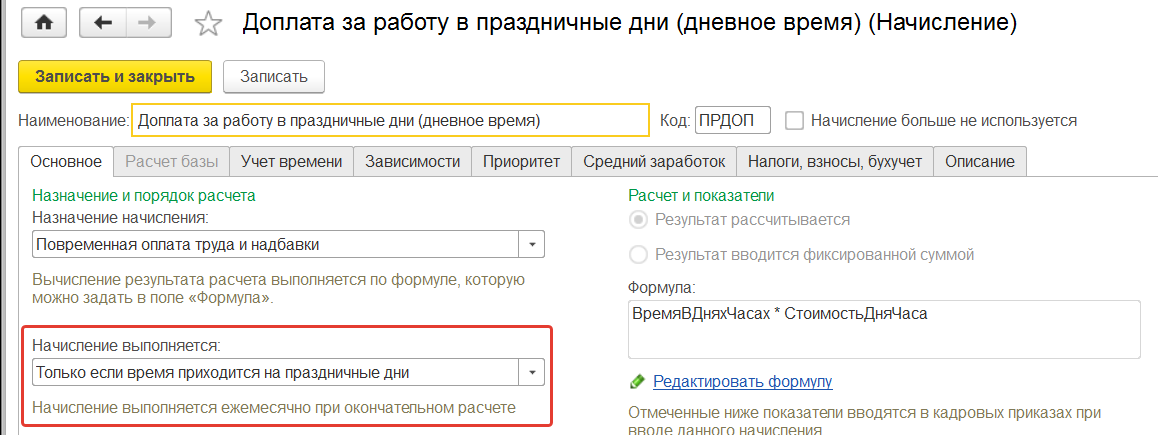The image size is (1158, 435).
Task: Check 'Начисление больше не используется' checkbox
Action: 795,121
